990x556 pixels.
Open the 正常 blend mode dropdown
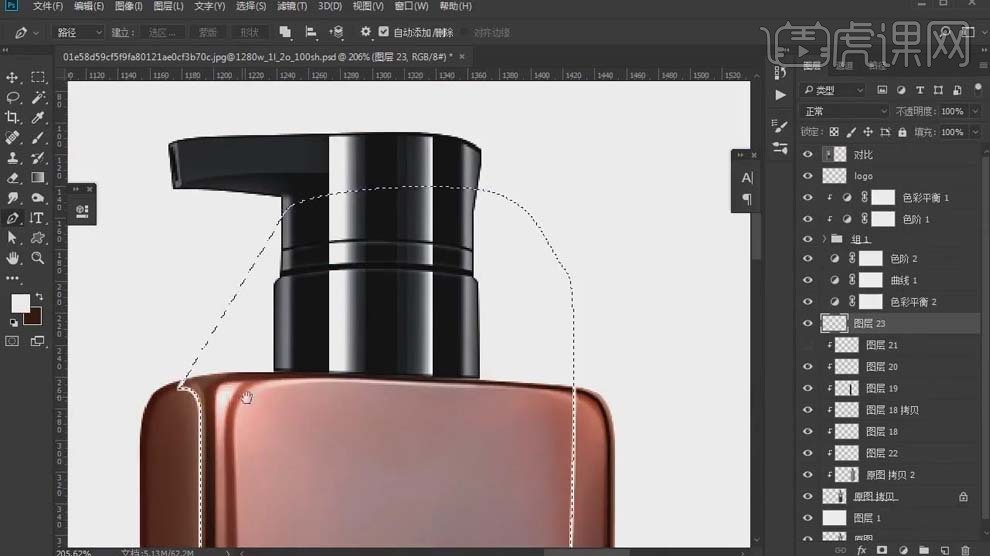(x=845, y=111)
